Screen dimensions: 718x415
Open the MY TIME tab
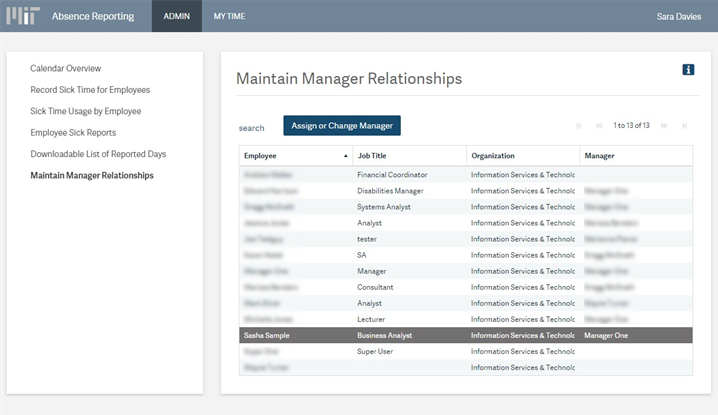[x=229, y=16]
